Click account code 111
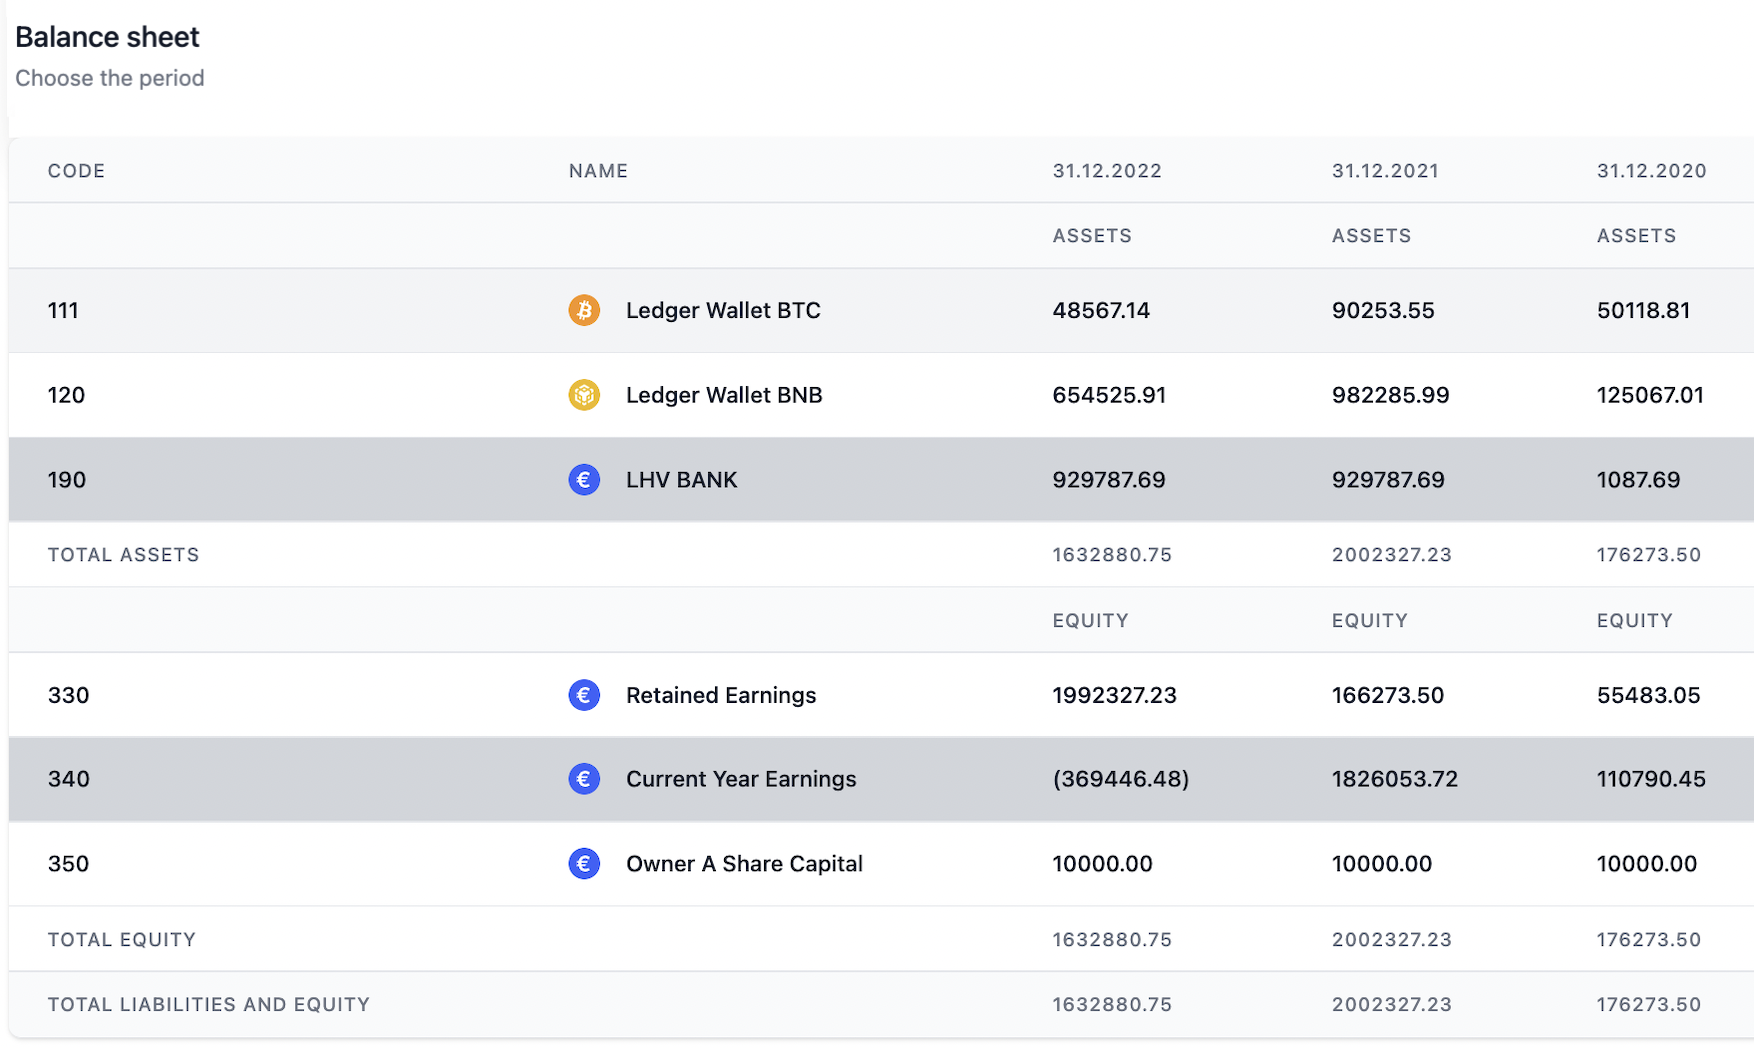The height and width of the screenshot is (1048, 1754). click(63, 310)
